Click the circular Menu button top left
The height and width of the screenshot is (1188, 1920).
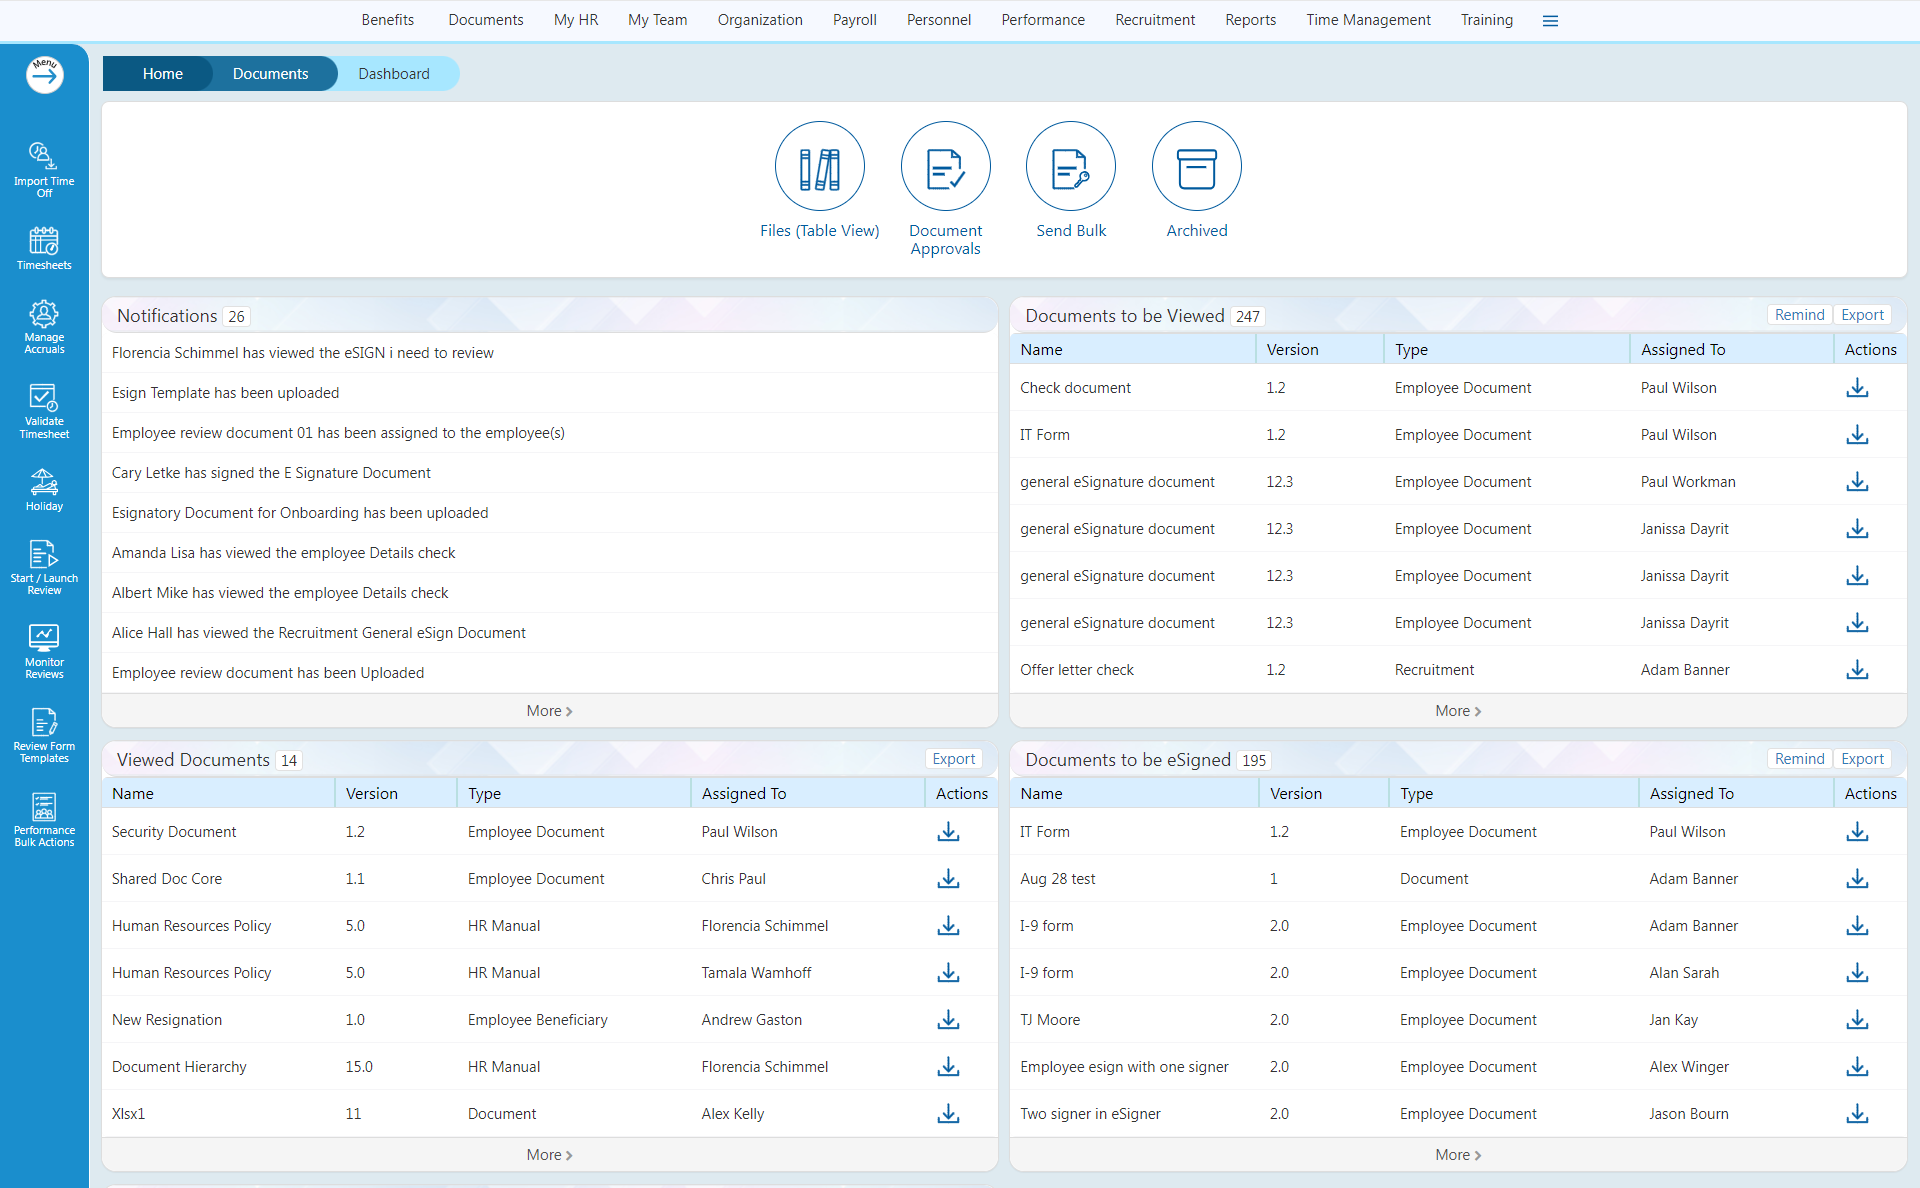pos(44,74)
